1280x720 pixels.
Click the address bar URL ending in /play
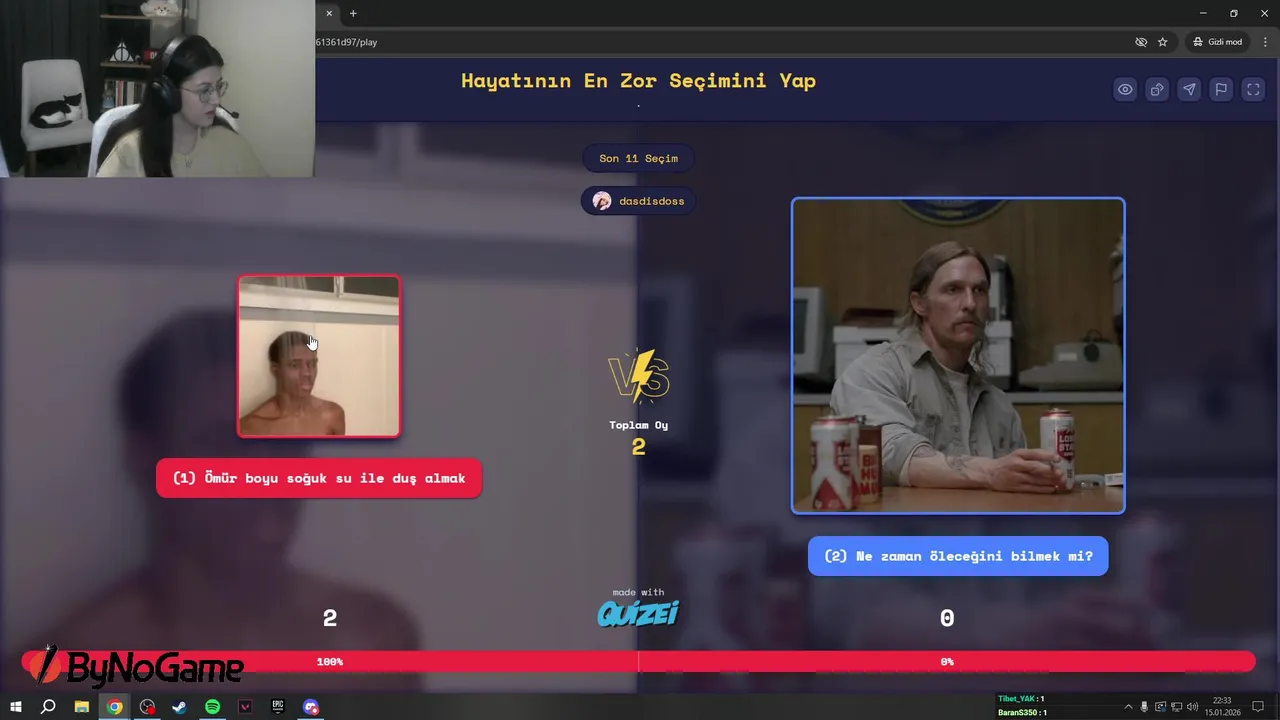tap(346, 42)
